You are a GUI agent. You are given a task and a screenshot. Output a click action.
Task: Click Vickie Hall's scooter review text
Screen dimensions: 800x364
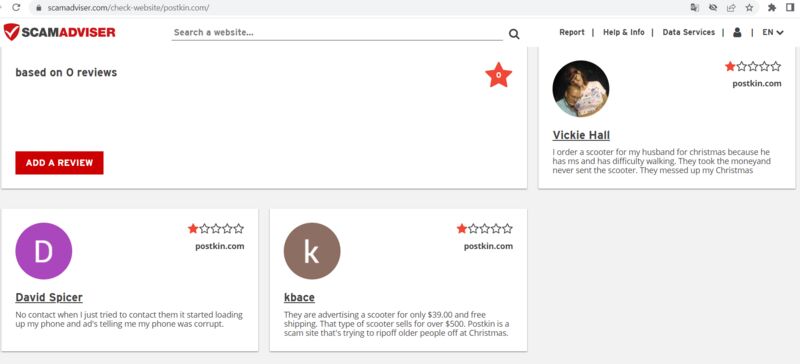pyautogui.click(x=662, y=161)
